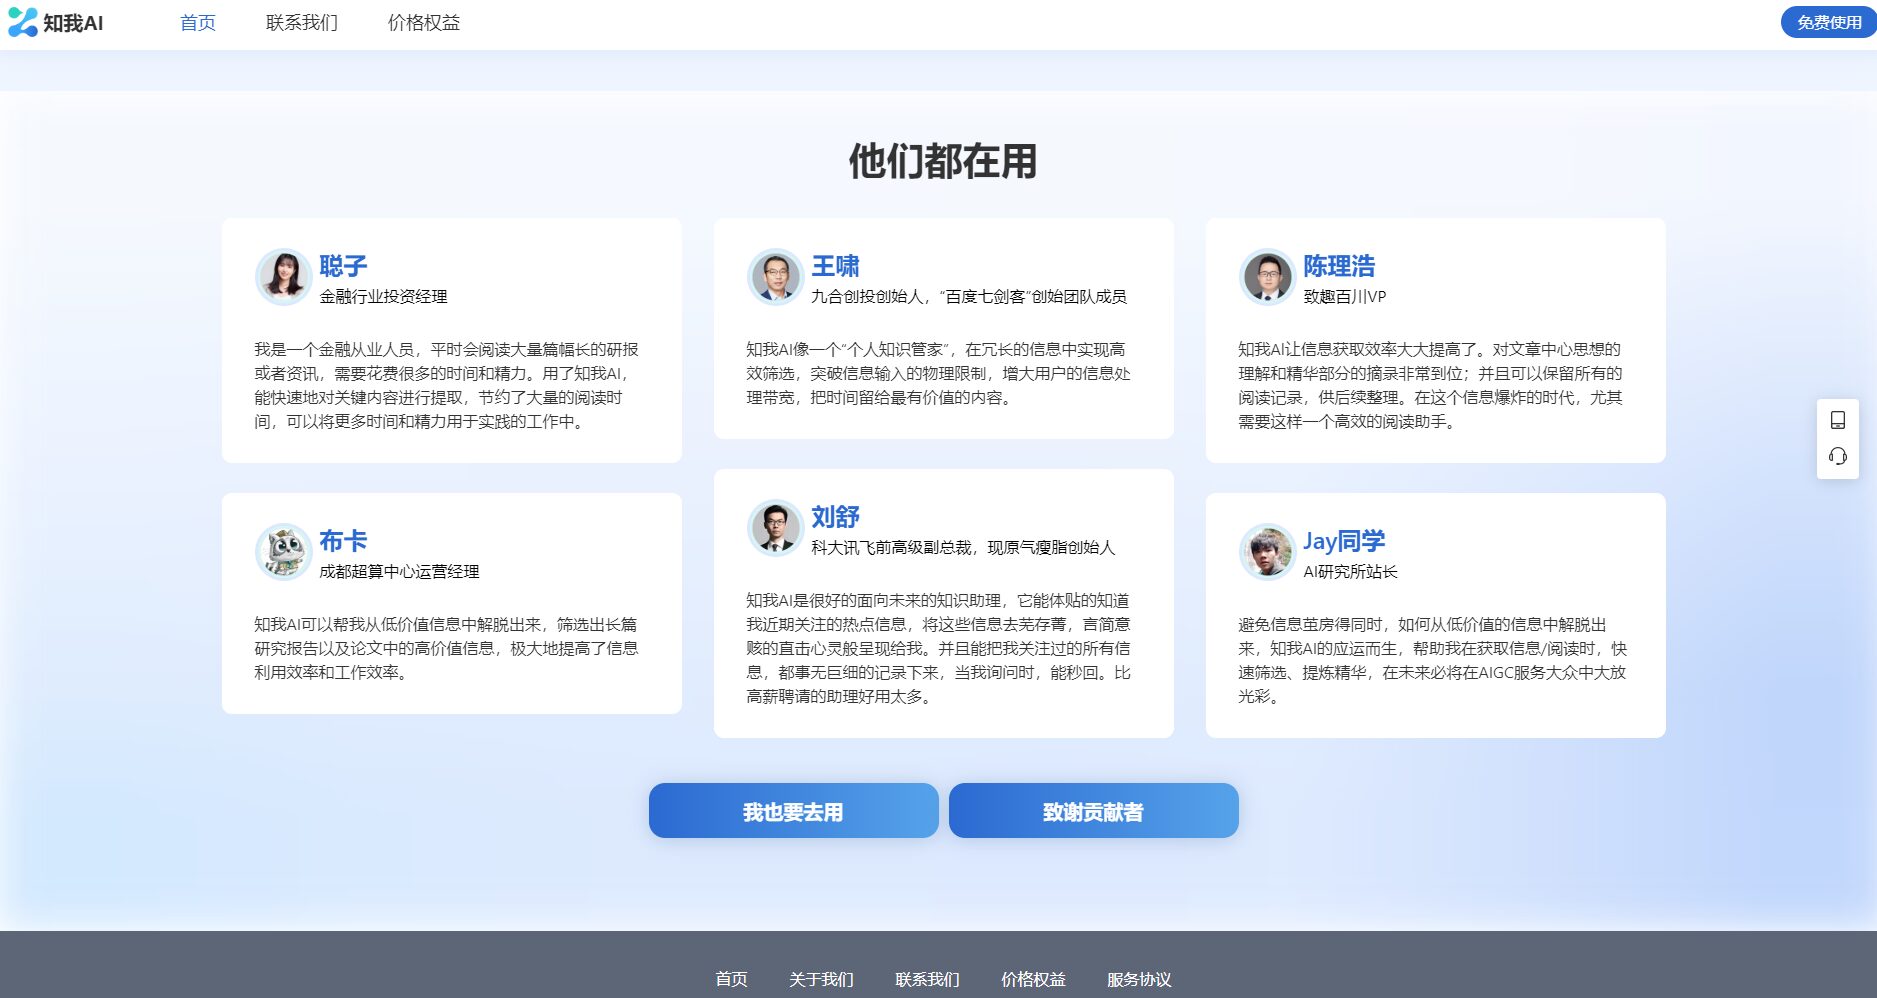Click 布卡's cartoon raccoon avatar
Viewport: 1877px width, 998px height.
(x=283, y=552)
